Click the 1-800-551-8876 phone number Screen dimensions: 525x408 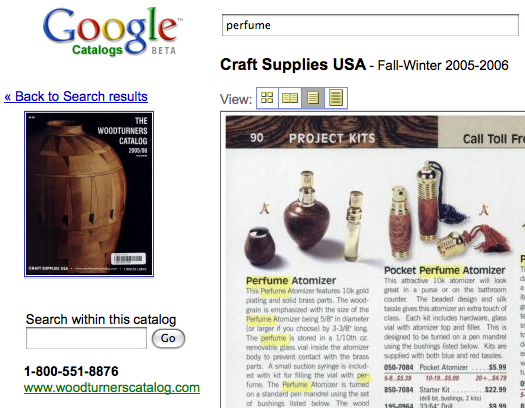pyautogui.click(x=71, y=371)
